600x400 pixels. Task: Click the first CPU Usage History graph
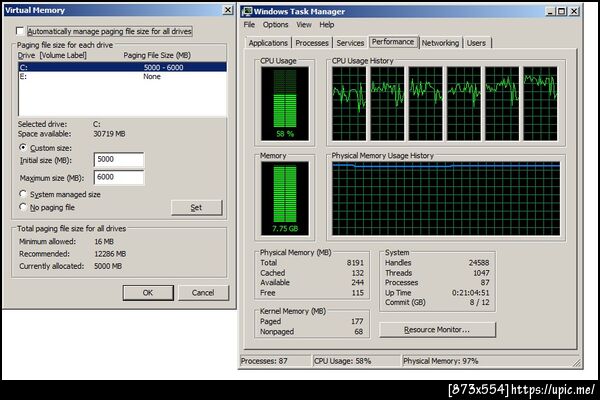pyautogui.click(x=349, y=103)
